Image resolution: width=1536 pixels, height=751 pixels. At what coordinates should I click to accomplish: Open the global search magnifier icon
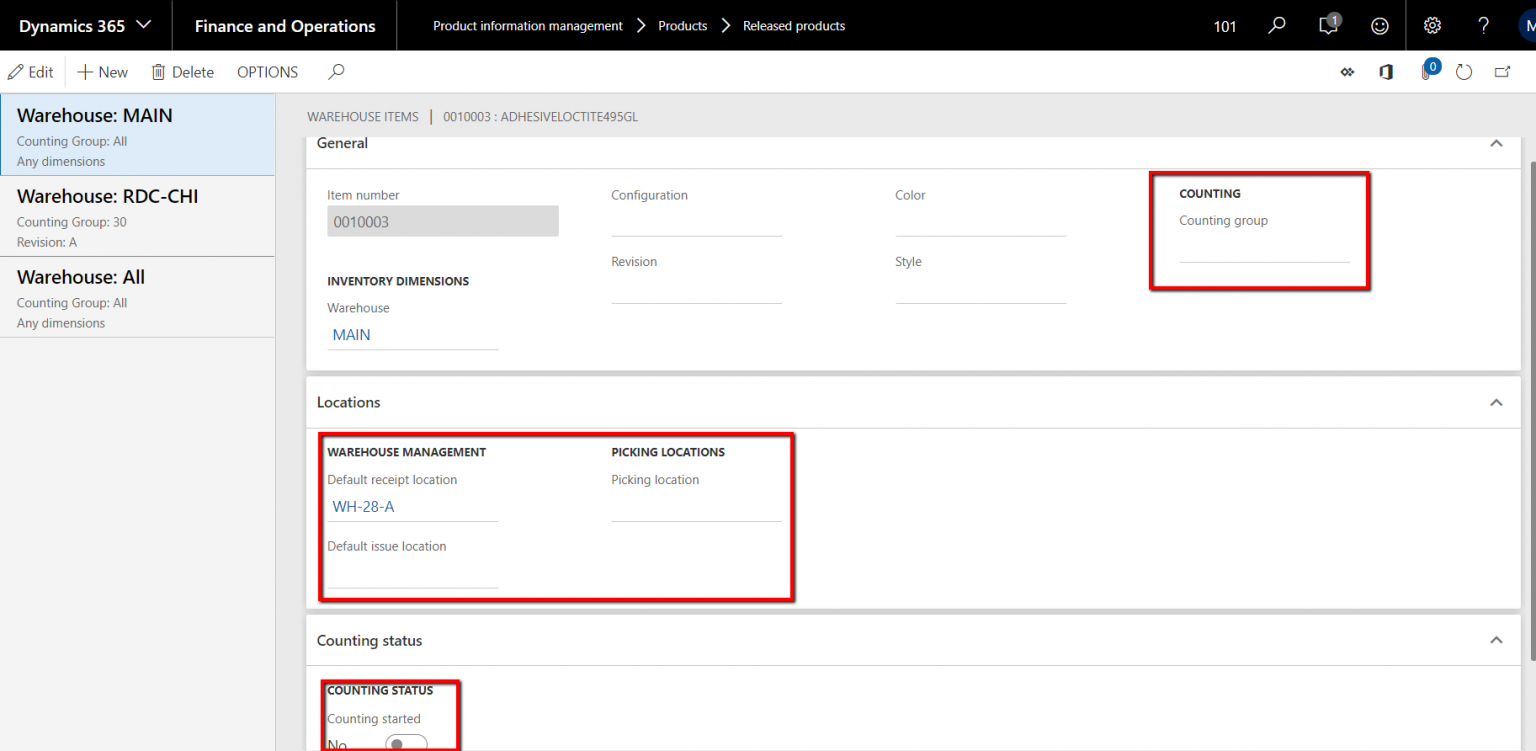(1277, 26)
